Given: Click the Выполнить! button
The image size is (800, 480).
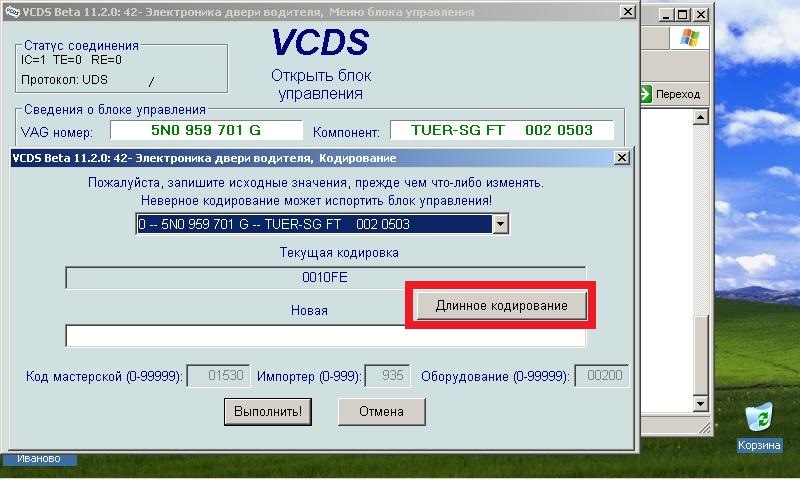Looking at the screenshot, I should point(268,412).
